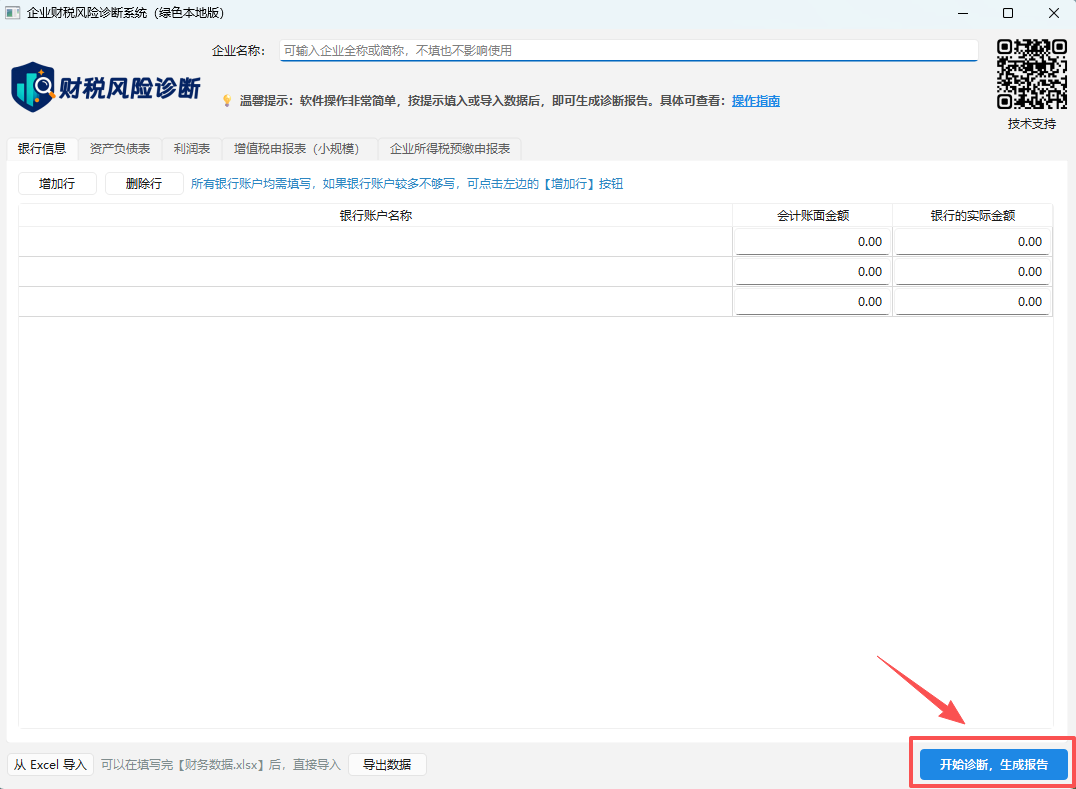Edit second row 会计账面金额 value
The width and height of the screenshot is (1076, 789).
(x=812, y=272)
